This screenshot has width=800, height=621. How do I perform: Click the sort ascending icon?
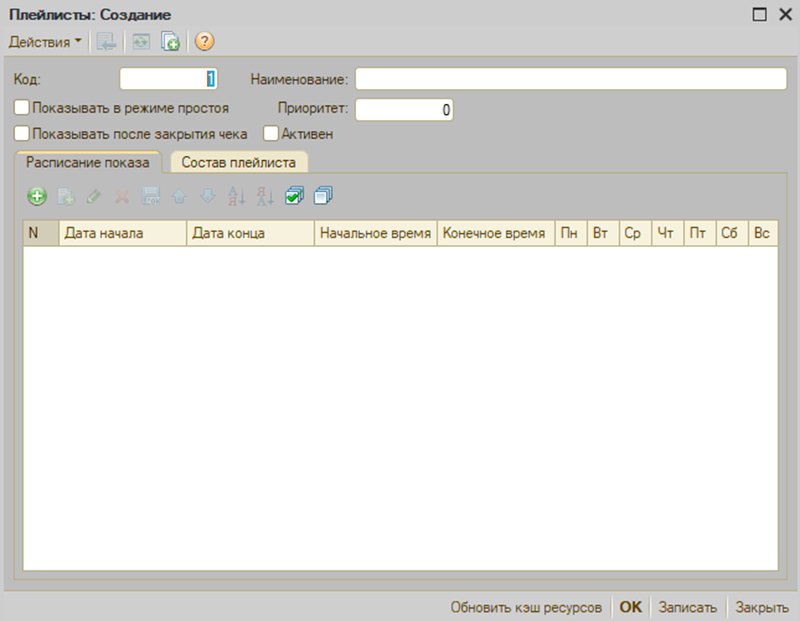pos(237,196)
